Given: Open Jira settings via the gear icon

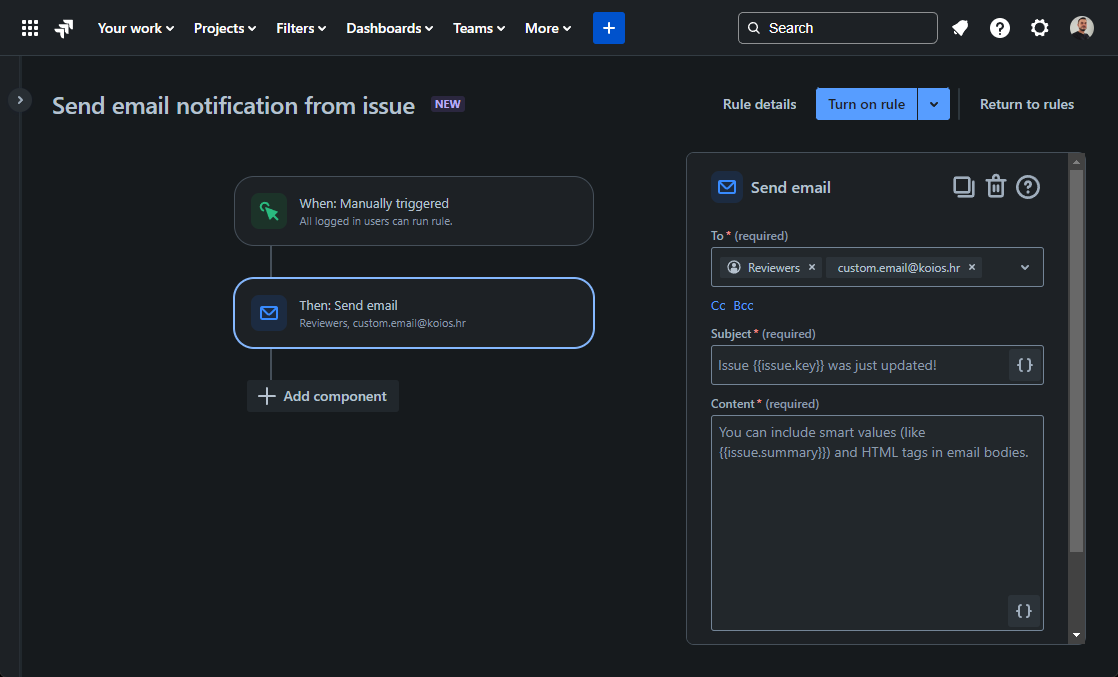Looking at the screenshot, I should [x=1039, y=27].
